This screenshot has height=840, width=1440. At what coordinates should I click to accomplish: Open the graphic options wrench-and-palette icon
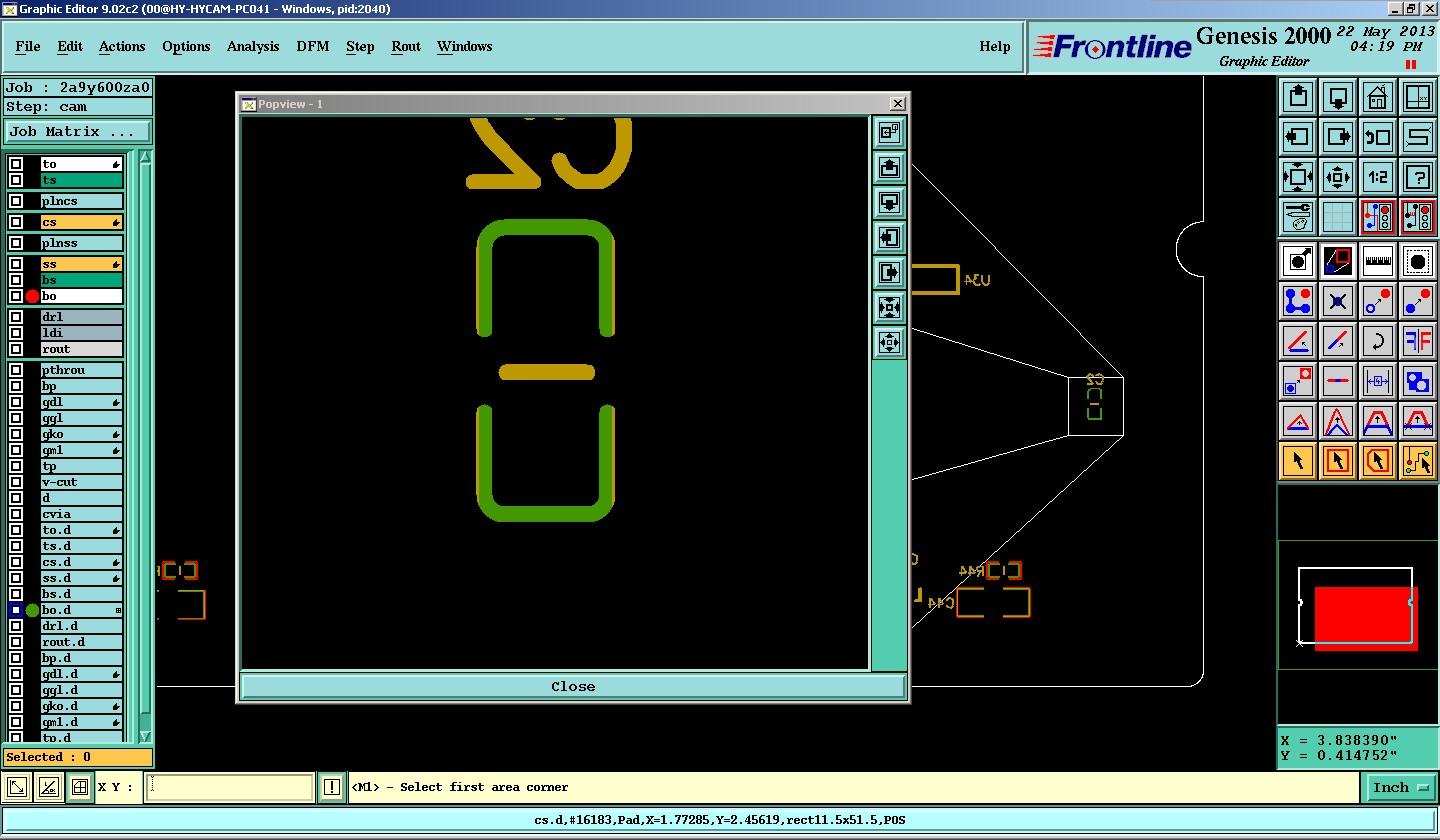click(x=1298, y=217)
